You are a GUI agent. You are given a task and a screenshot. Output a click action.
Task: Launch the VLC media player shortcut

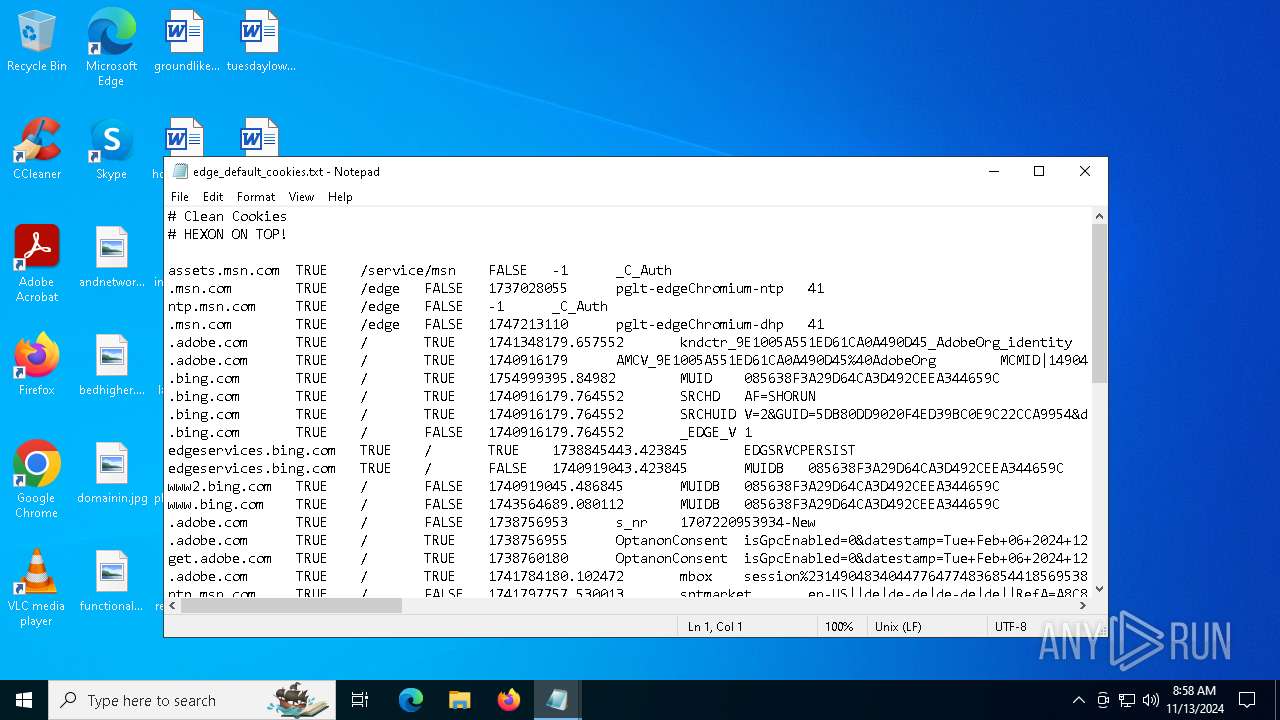(x=37, y=588)
